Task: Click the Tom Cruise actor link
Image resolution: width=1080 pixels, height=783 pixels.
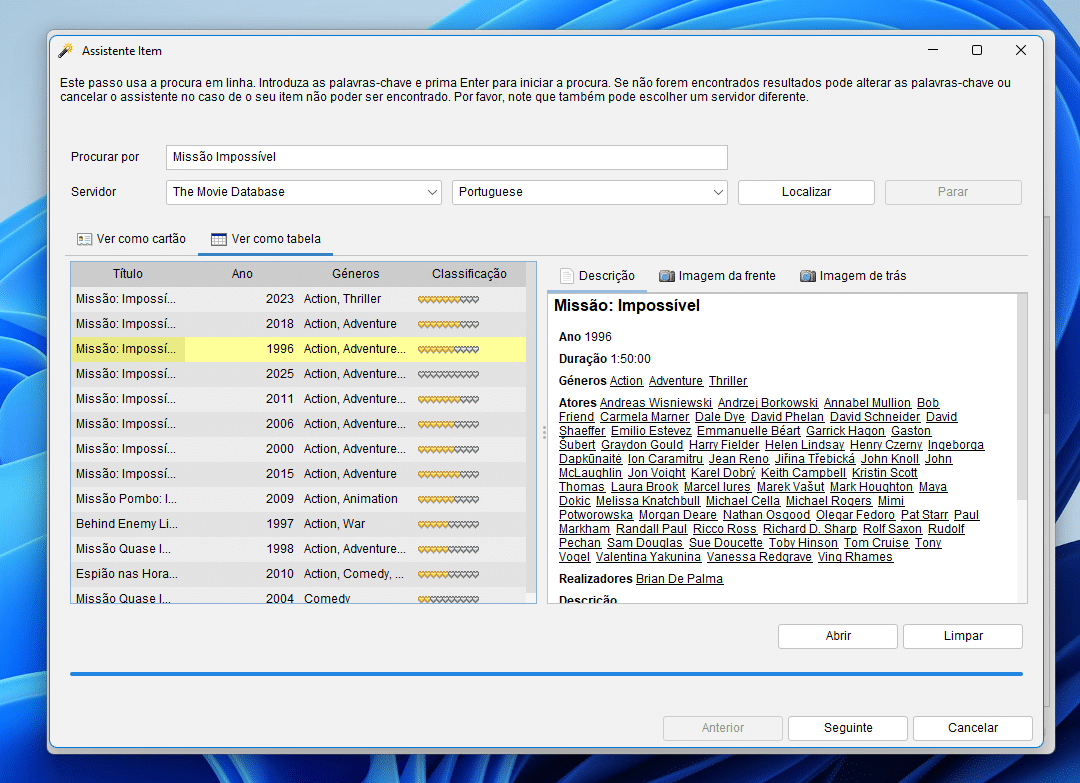Action: [876, 543]
